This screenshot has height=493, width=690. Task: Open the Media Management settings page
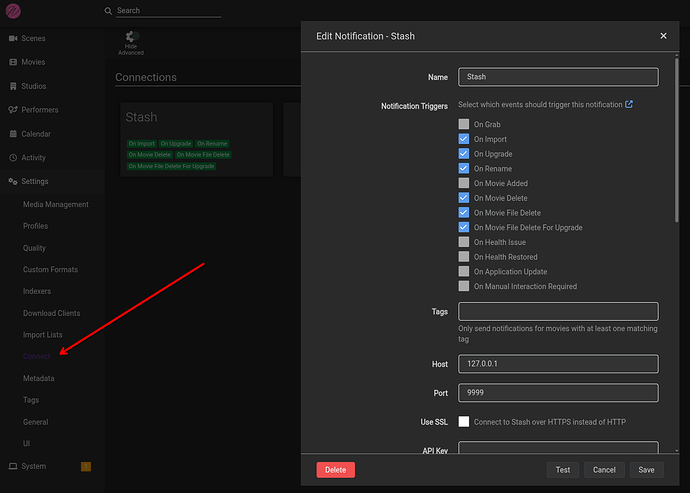[x=56, y=205]
